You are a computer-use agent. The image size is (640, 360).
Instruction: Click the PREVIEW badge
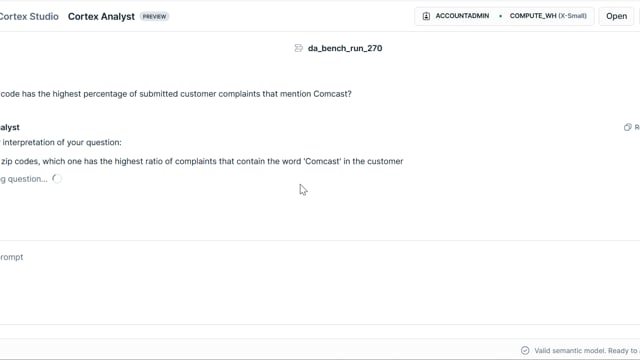click(154, 17)
